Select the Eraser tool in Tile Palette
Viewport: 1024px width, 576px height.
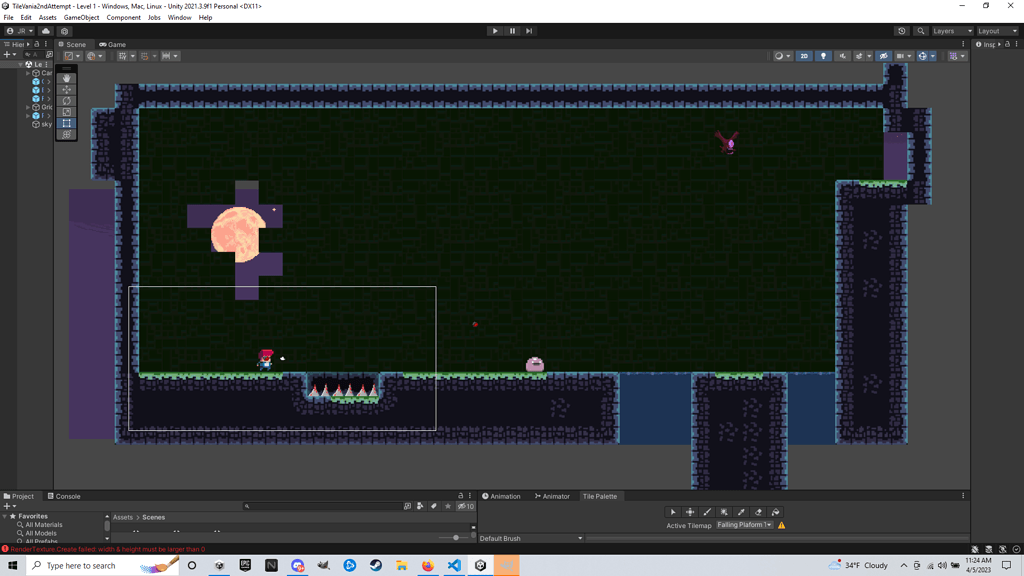[759, 512]
